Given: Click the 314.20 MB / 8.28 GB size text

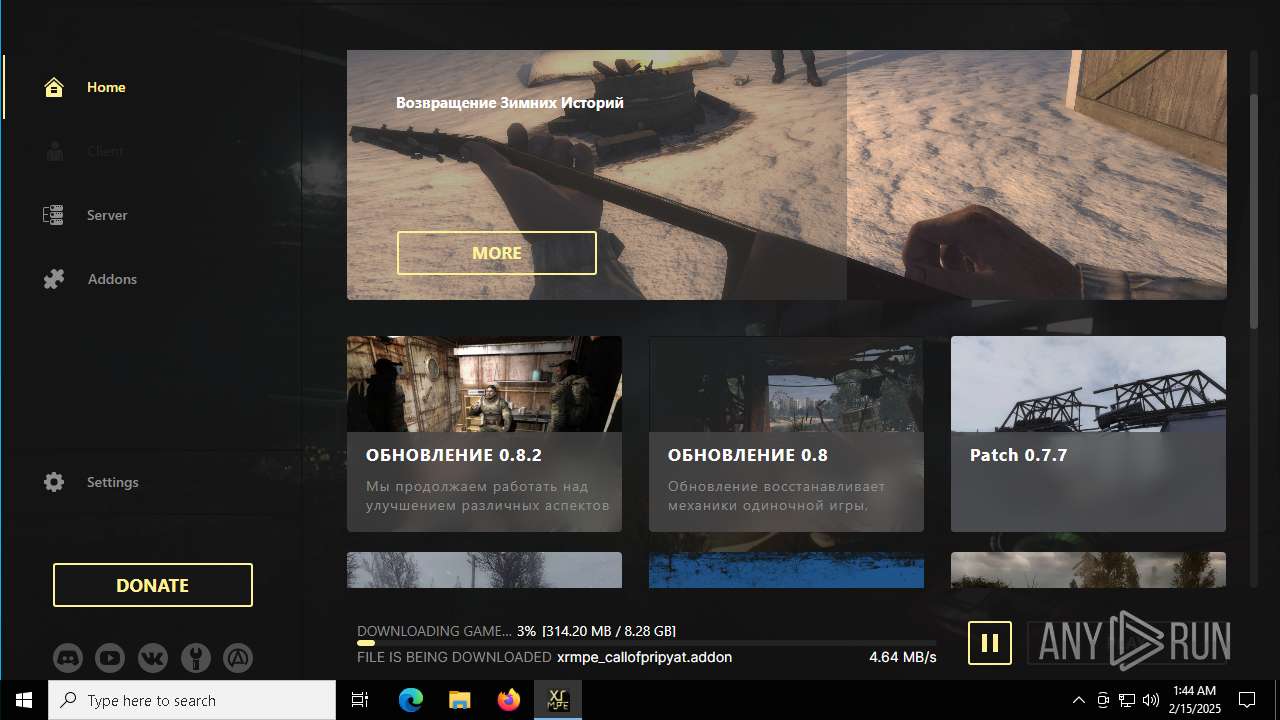Looking at the screenshot, I should [609, 631].
